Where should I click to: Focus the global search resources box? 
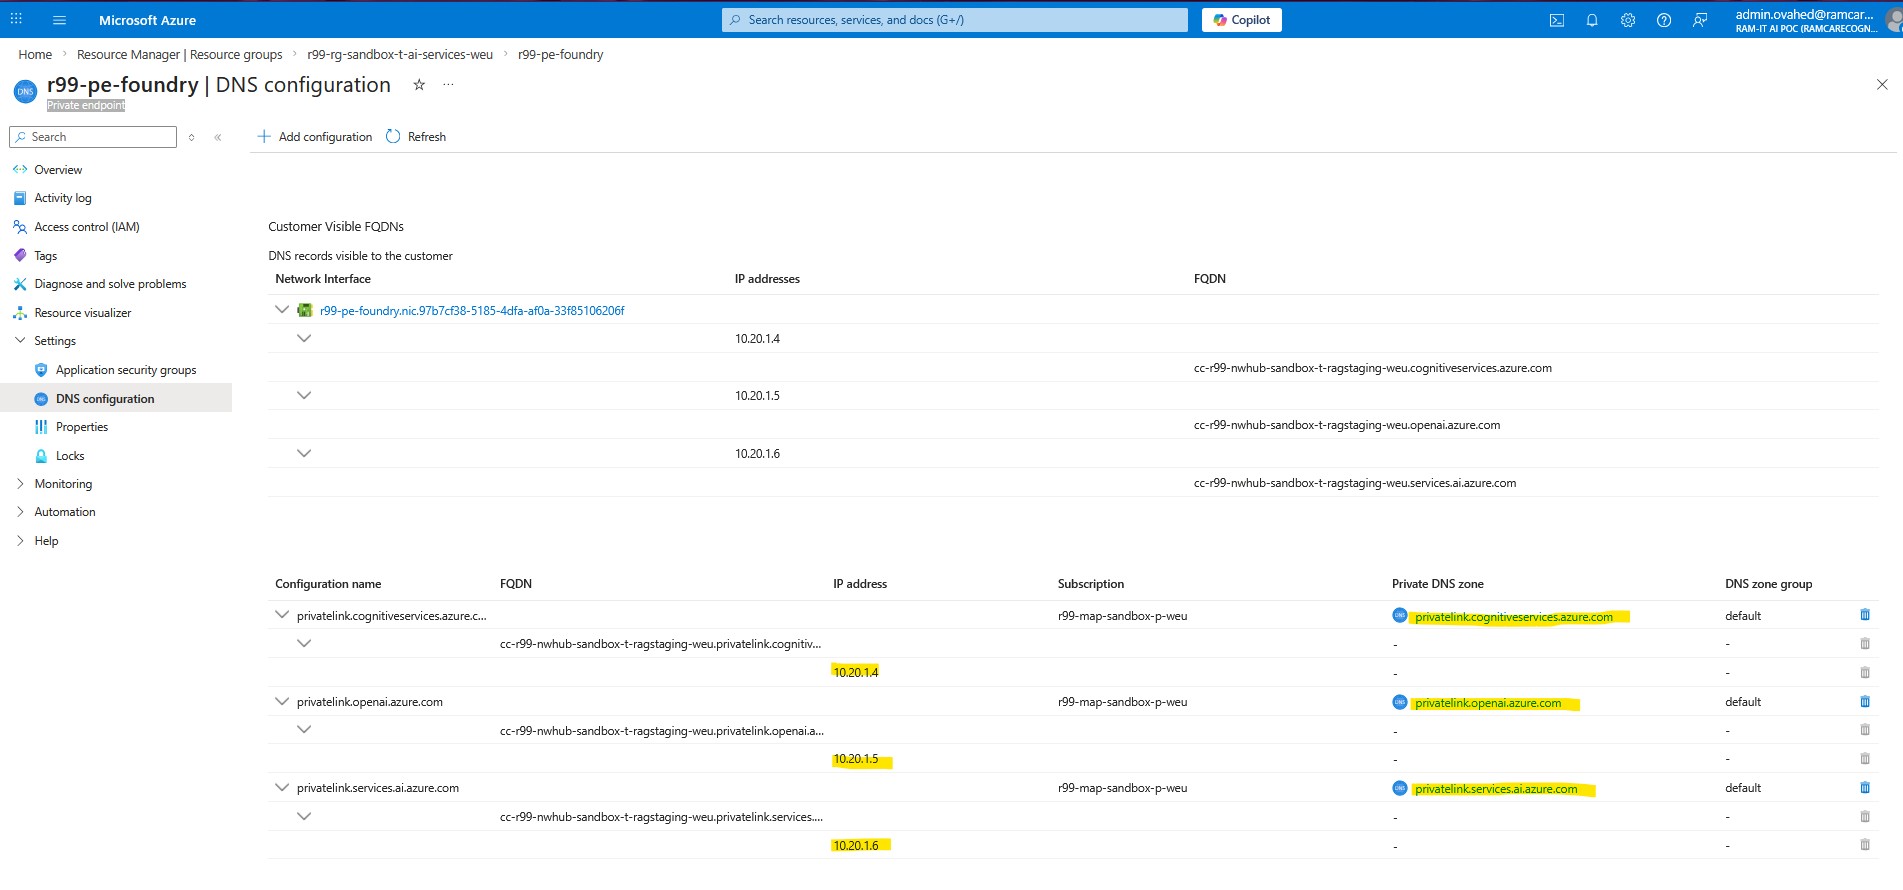tap(955, 20)
